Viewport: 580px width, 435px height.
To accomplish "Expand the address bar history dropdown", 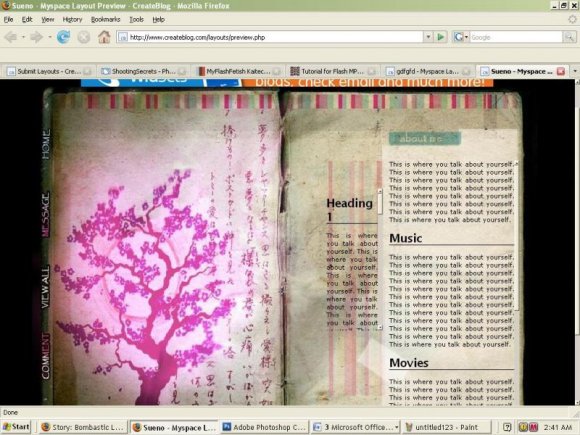I will click(428, 37).
